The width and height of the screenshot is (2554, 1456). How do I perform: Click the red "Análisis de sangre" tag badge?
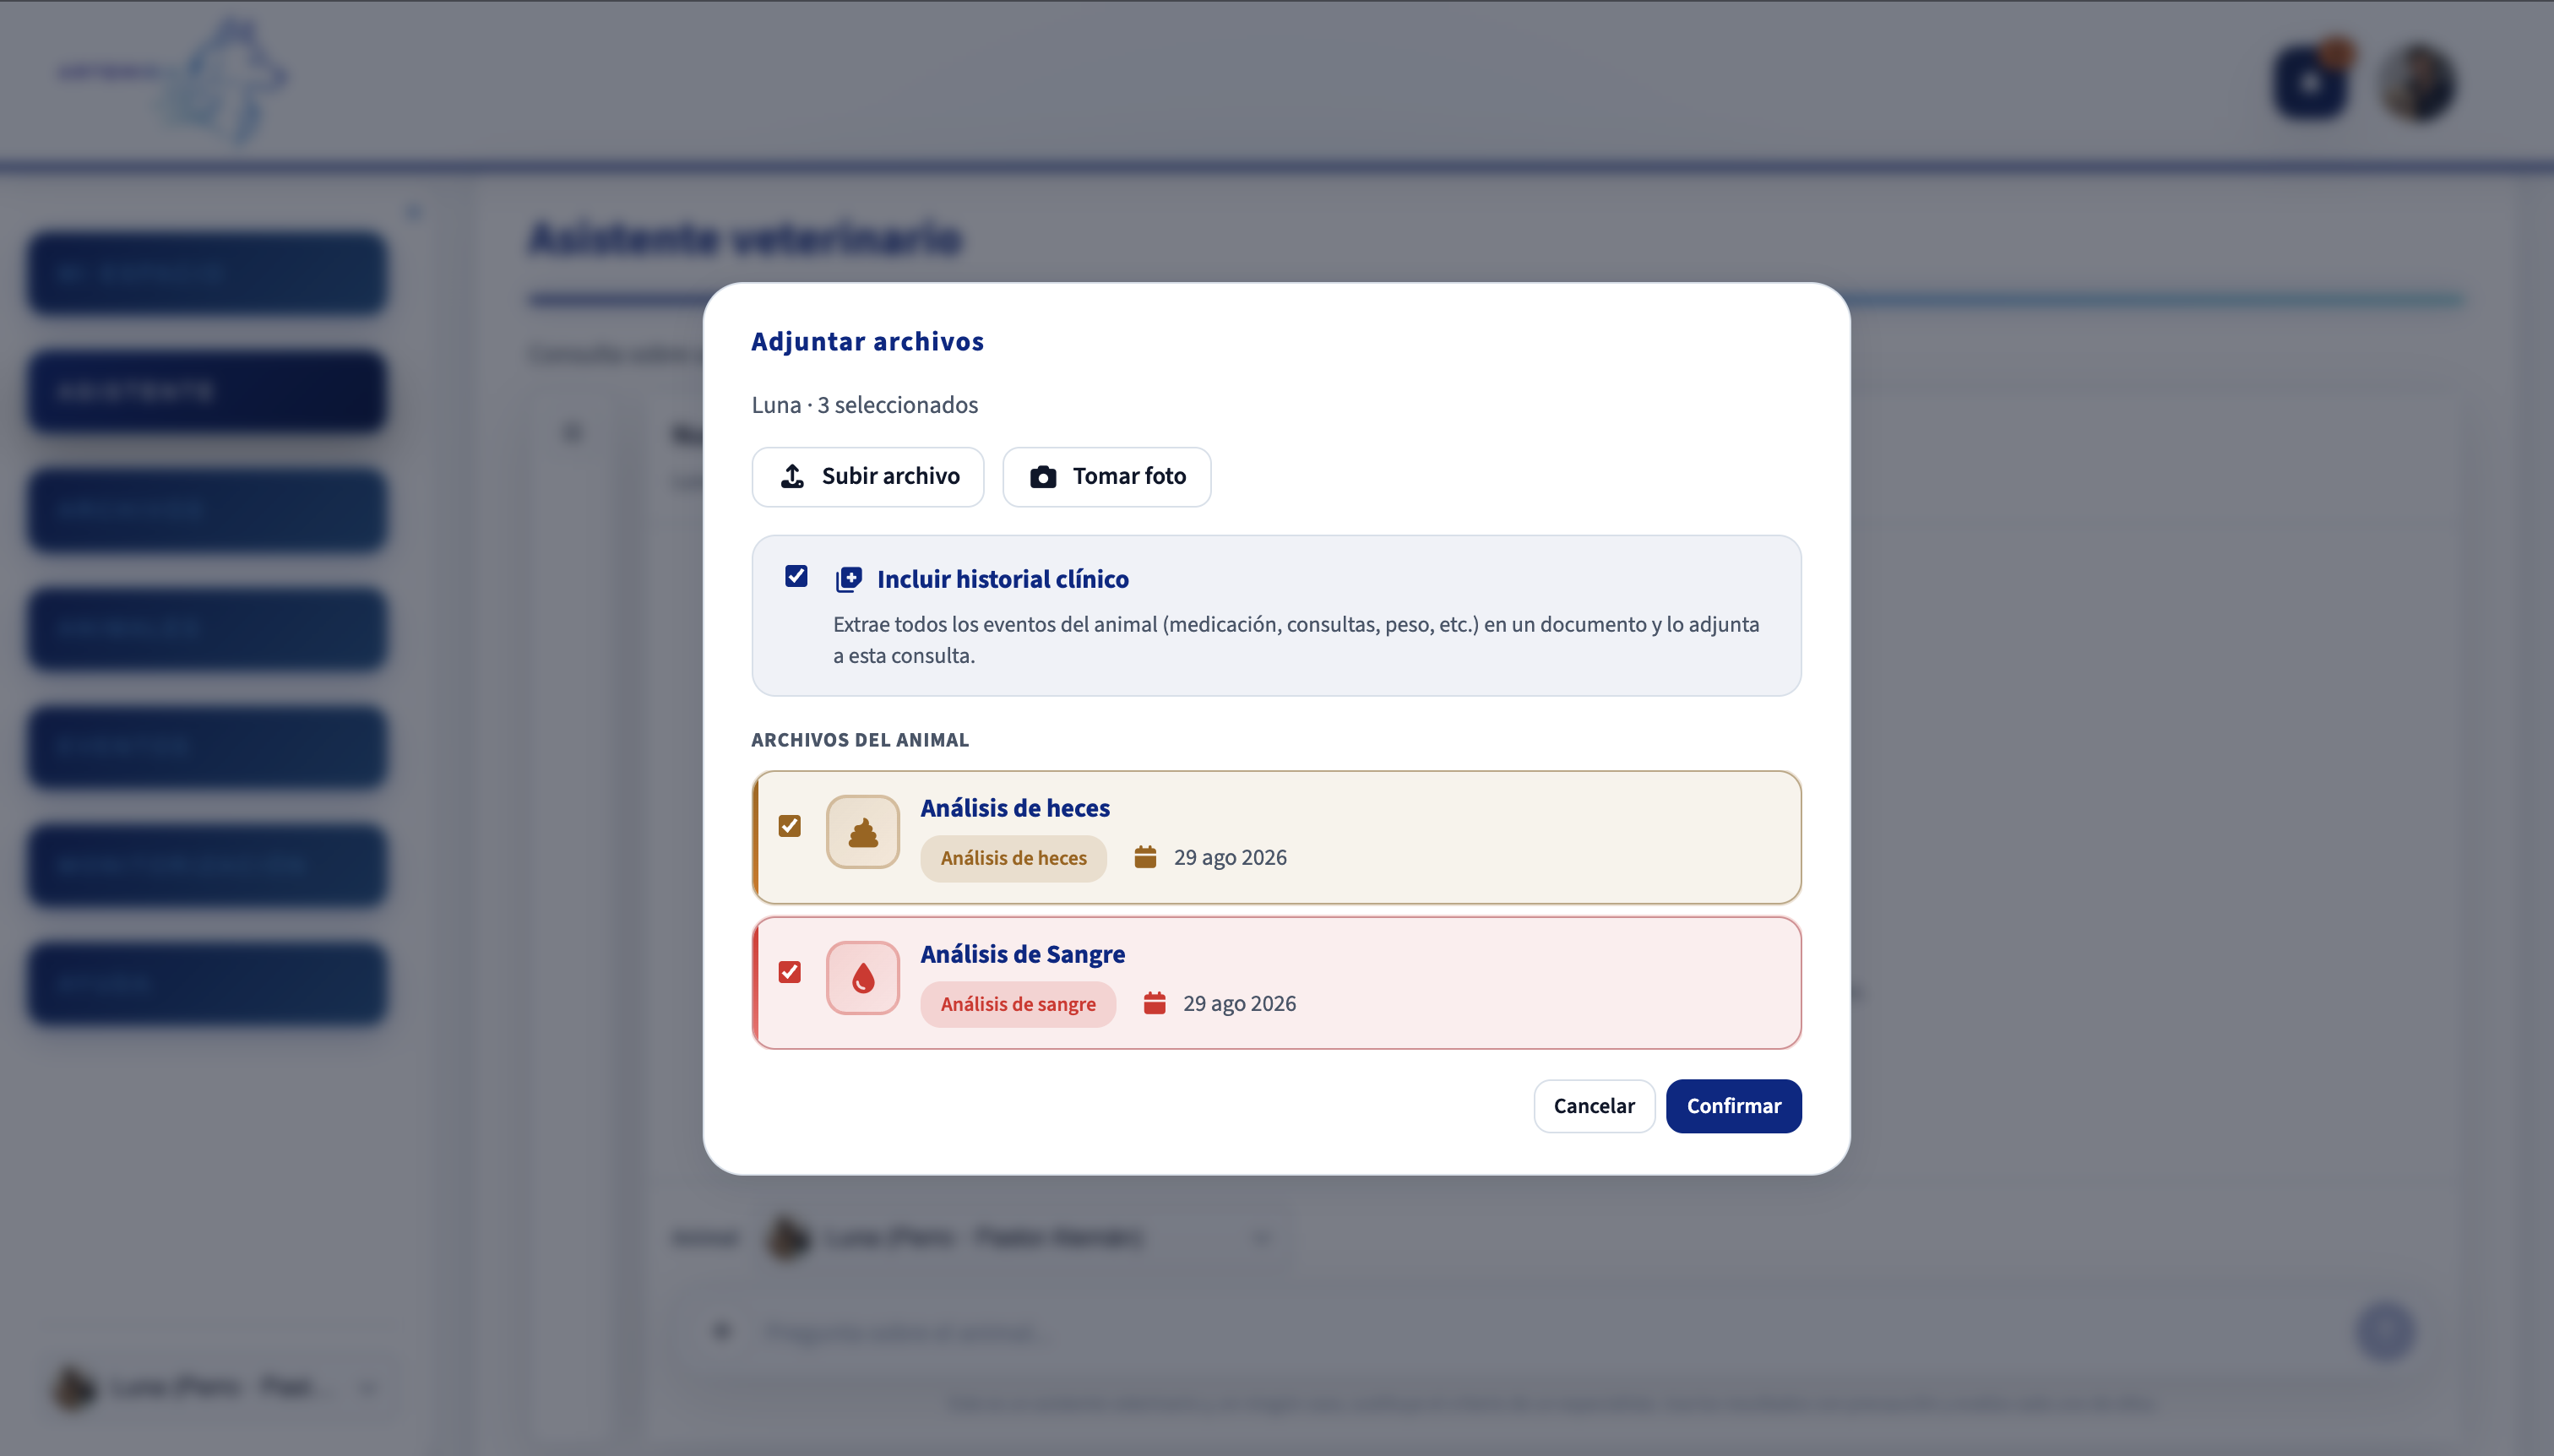click(1018, 1004)
